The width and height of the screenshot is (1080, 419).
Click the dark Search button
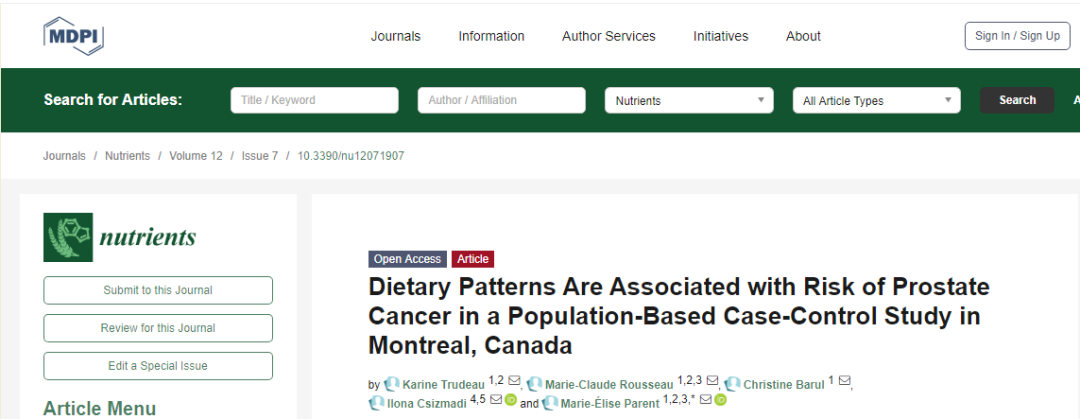click(1017, 100)
